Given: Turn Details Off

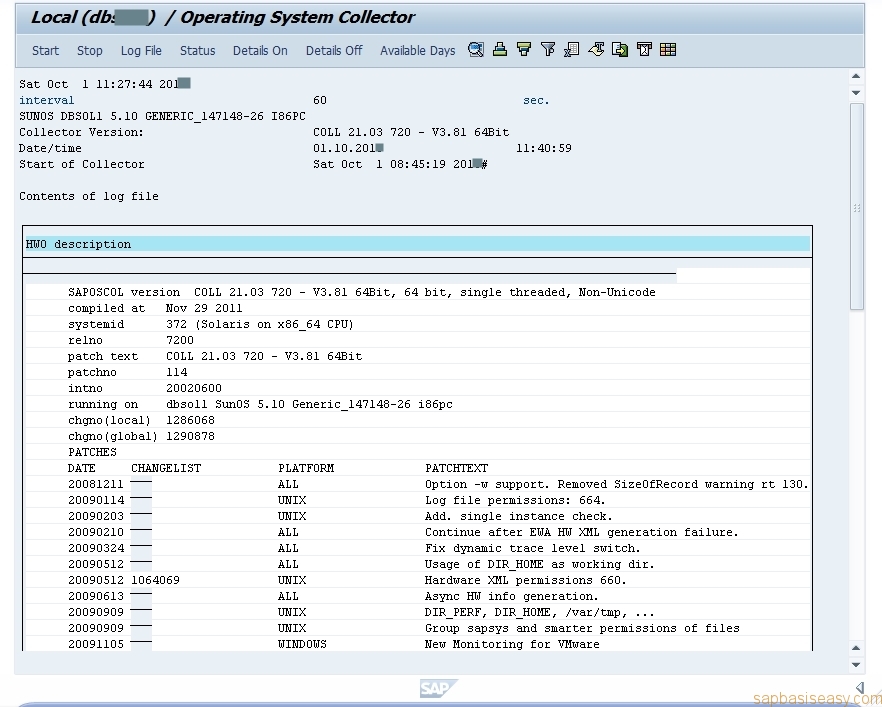Looking at the screenshot, I should (334, 51).
